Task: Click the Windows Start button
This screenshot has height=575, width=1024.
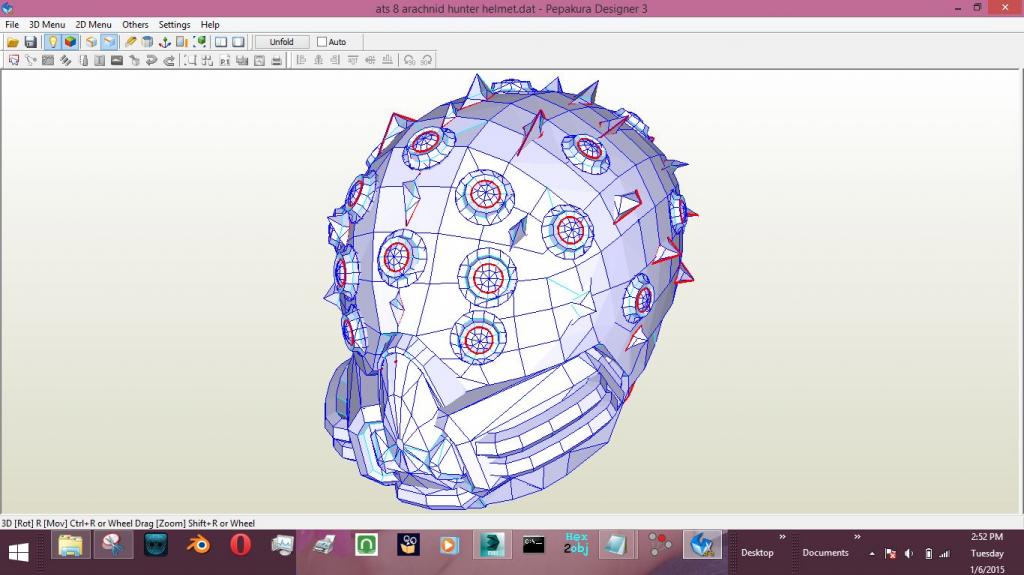Action: click(x=18, y=551)
